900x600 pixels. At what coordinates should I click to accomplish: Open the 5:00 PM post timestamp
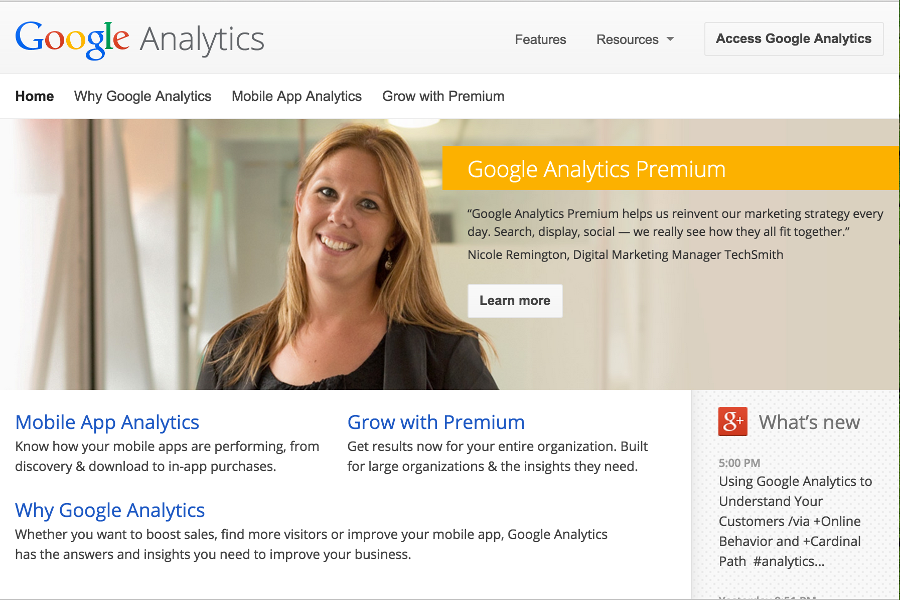coord(739,463)
